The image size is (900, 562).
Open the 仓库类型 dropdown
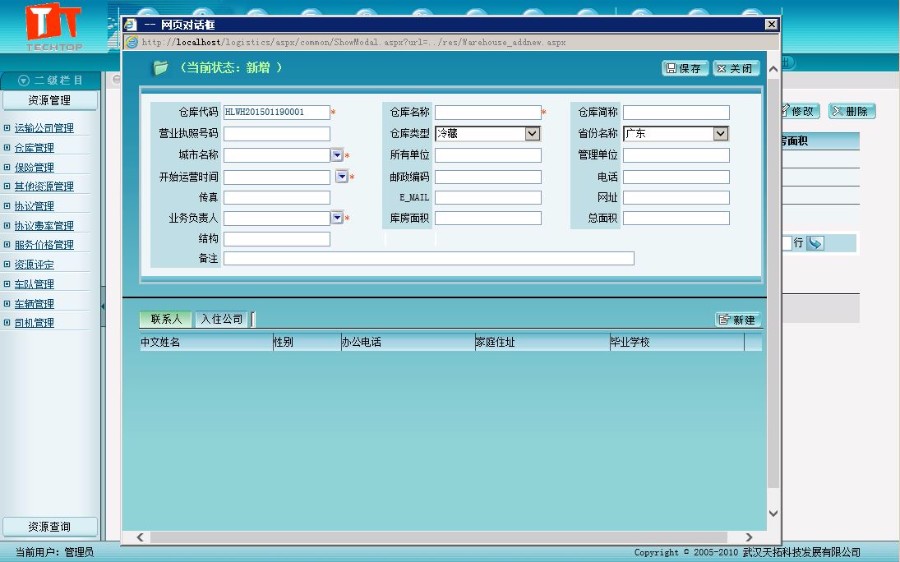533,134
